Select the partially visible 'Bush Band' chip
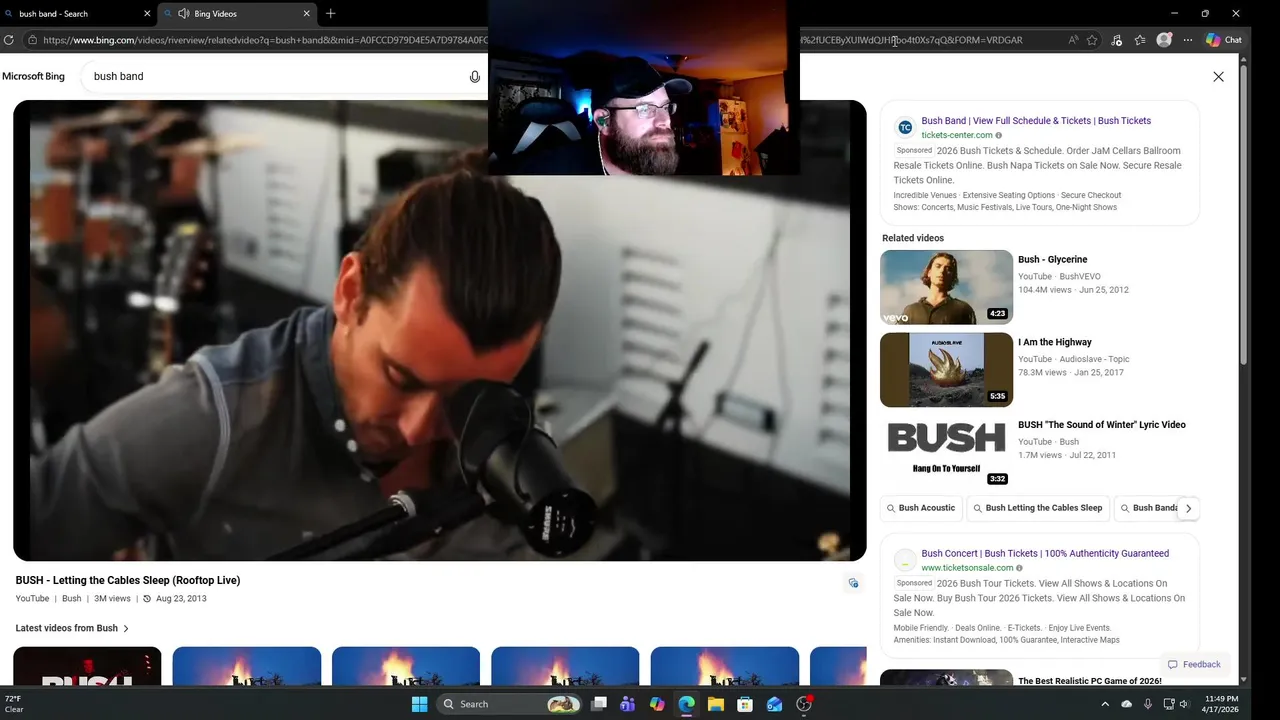1280x720 pixels. pos(1146,508)
